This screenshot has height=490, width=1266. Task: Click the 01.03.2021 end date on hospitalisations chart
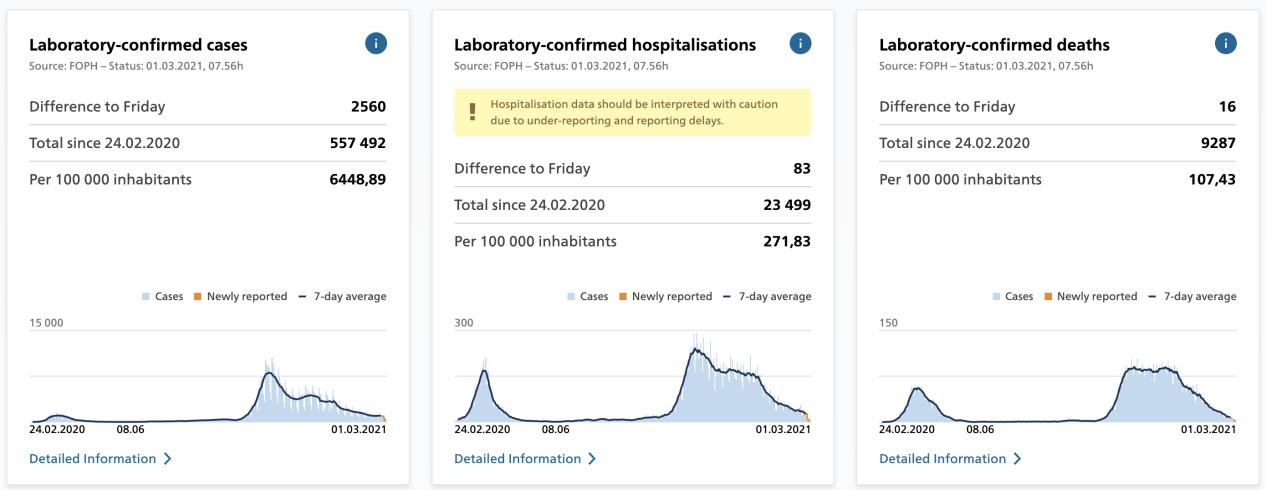tap(782, 430)
